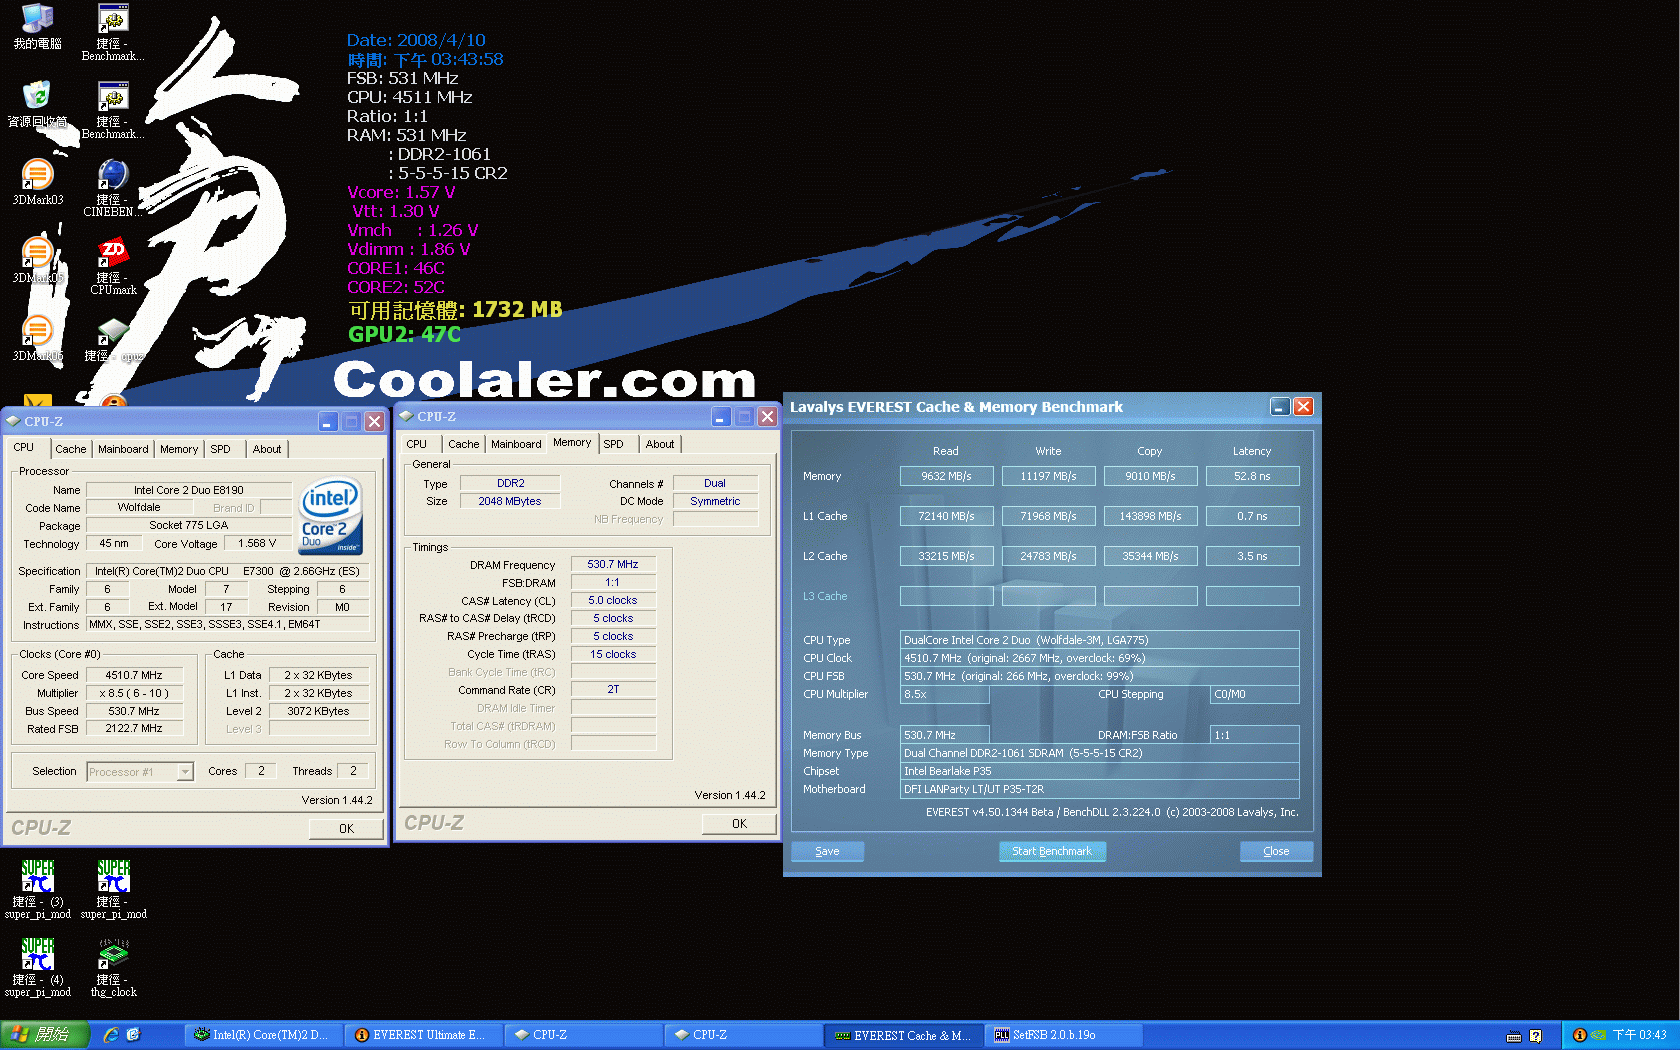This screenshot has width=1680, height=1050.
Task: Click the yellow question mark help tray icon
Action: click(1536, 1036)
